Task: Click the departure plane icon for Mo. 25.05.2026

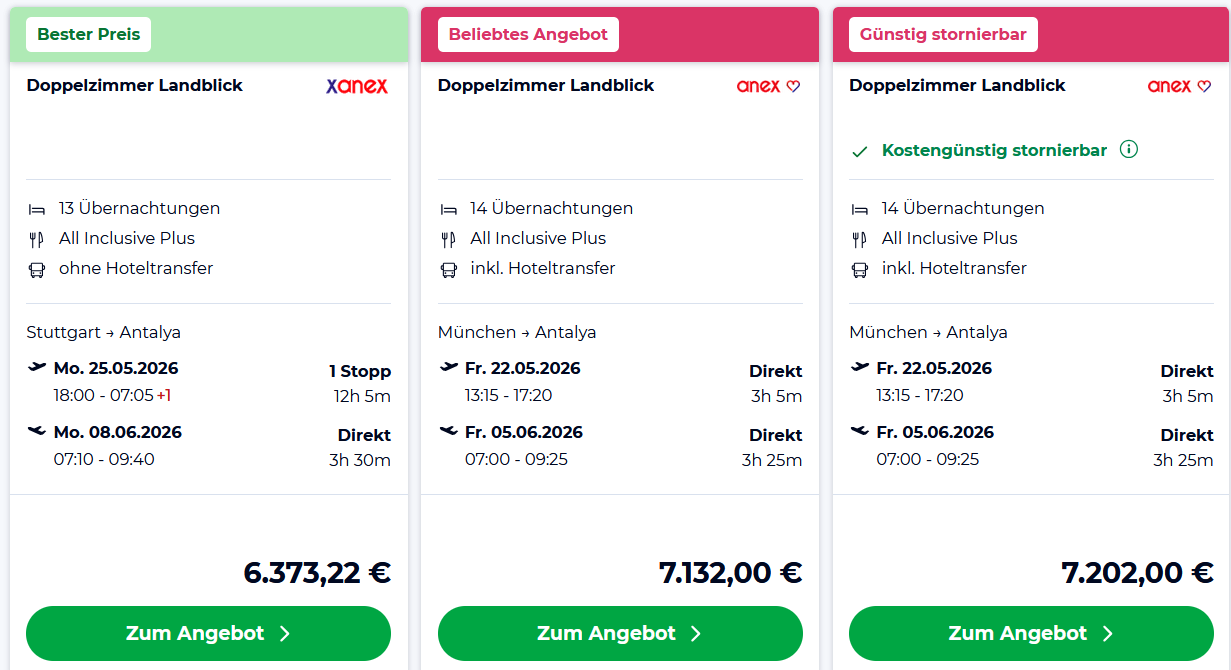Action: click(x=37, y=367)
